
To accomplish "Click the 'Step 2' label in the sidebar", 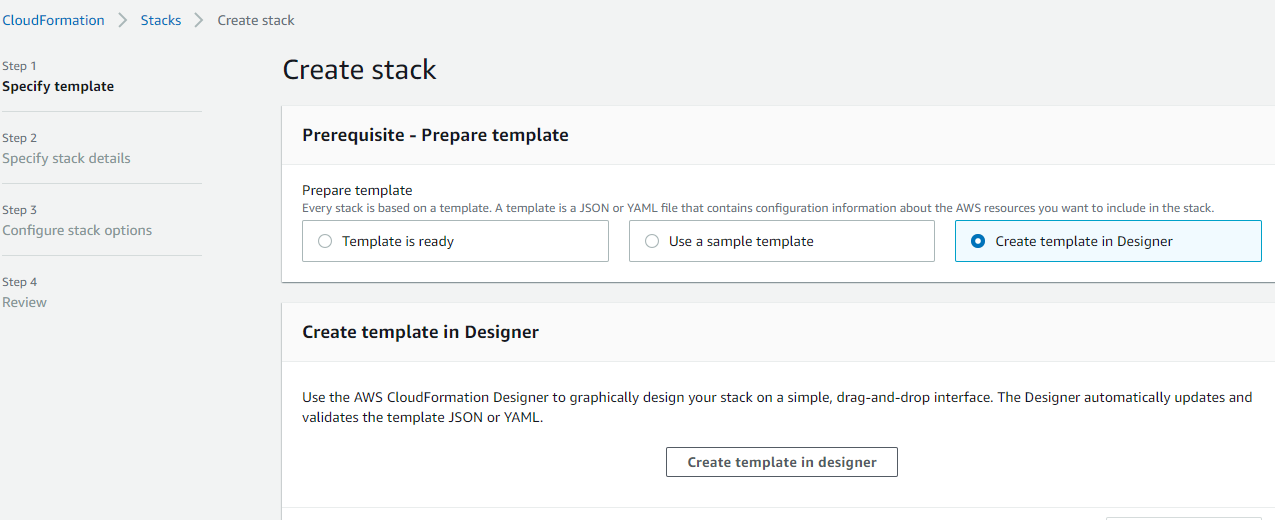I will (x=19, y=138).
